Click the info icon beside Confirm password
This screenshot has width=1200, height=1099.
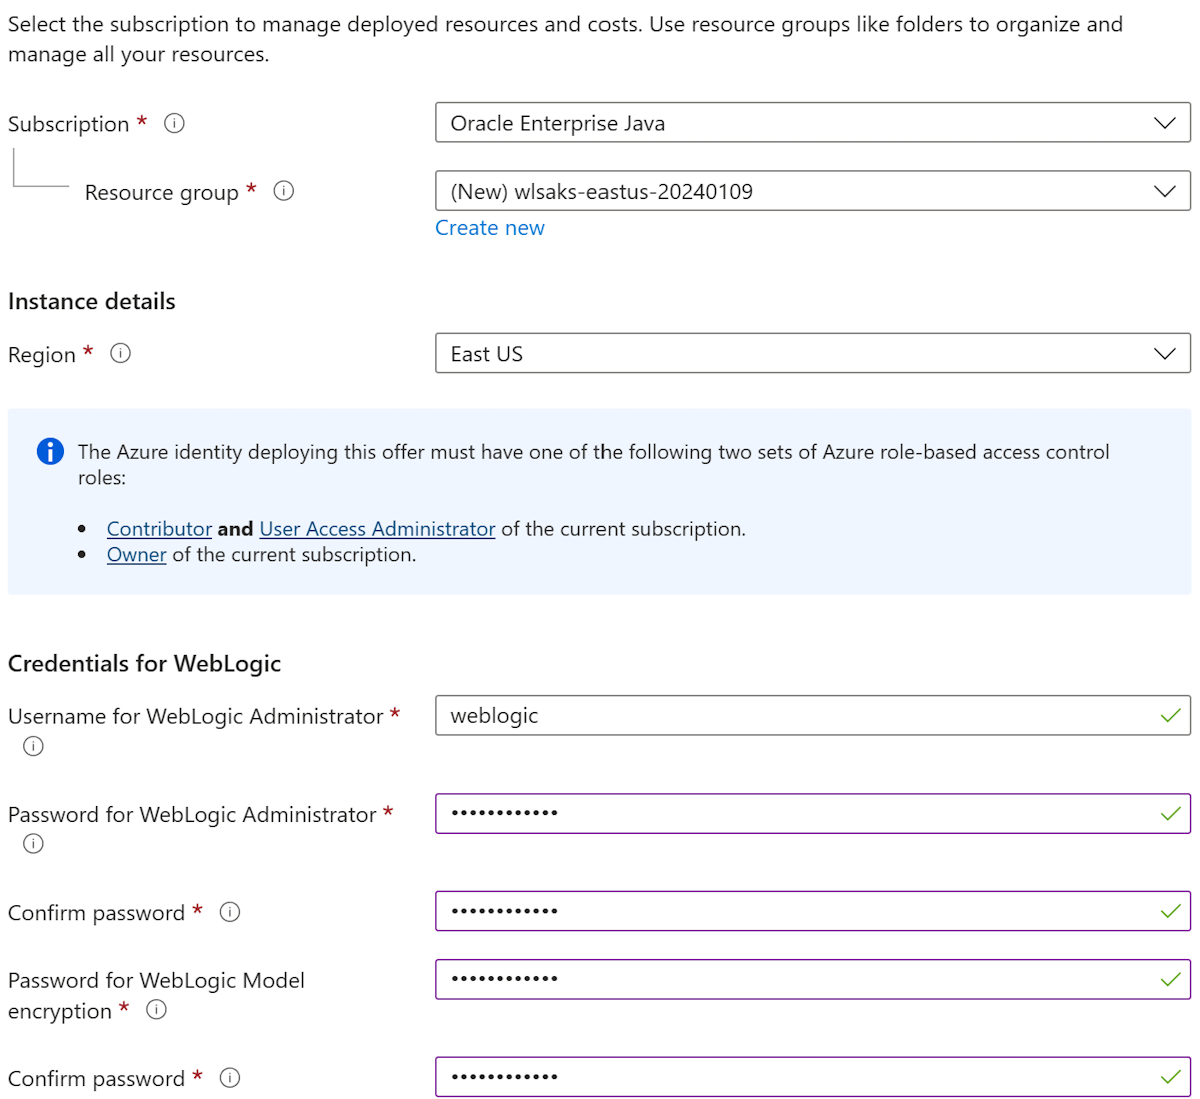pyautogui.click(x=229, y=912)
